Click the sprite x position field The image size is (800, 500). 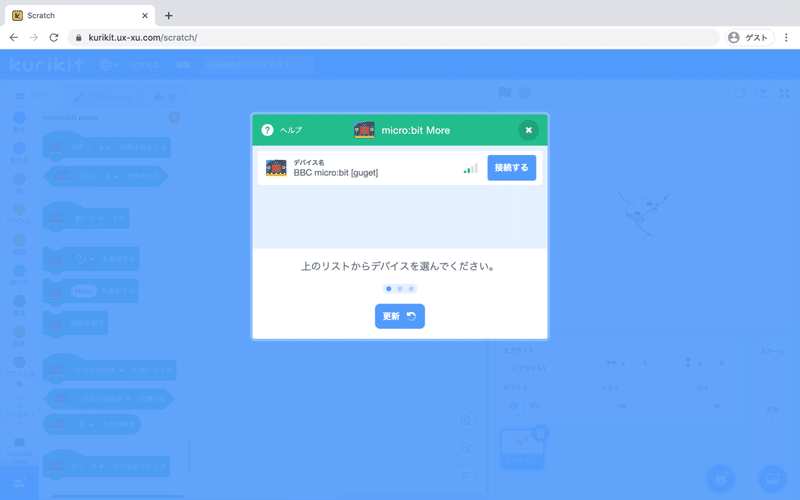pyautogui.click(x=645, y=363)
